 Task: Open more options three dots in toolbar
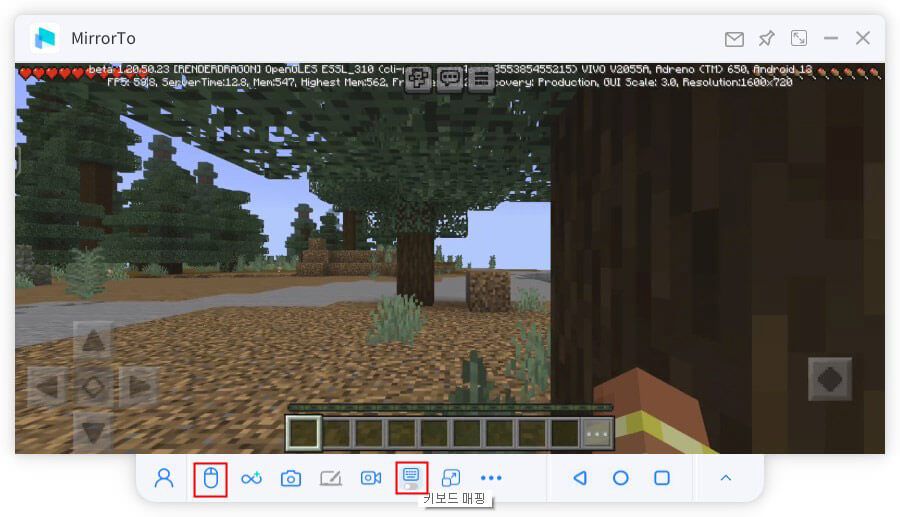pos(491,478)
